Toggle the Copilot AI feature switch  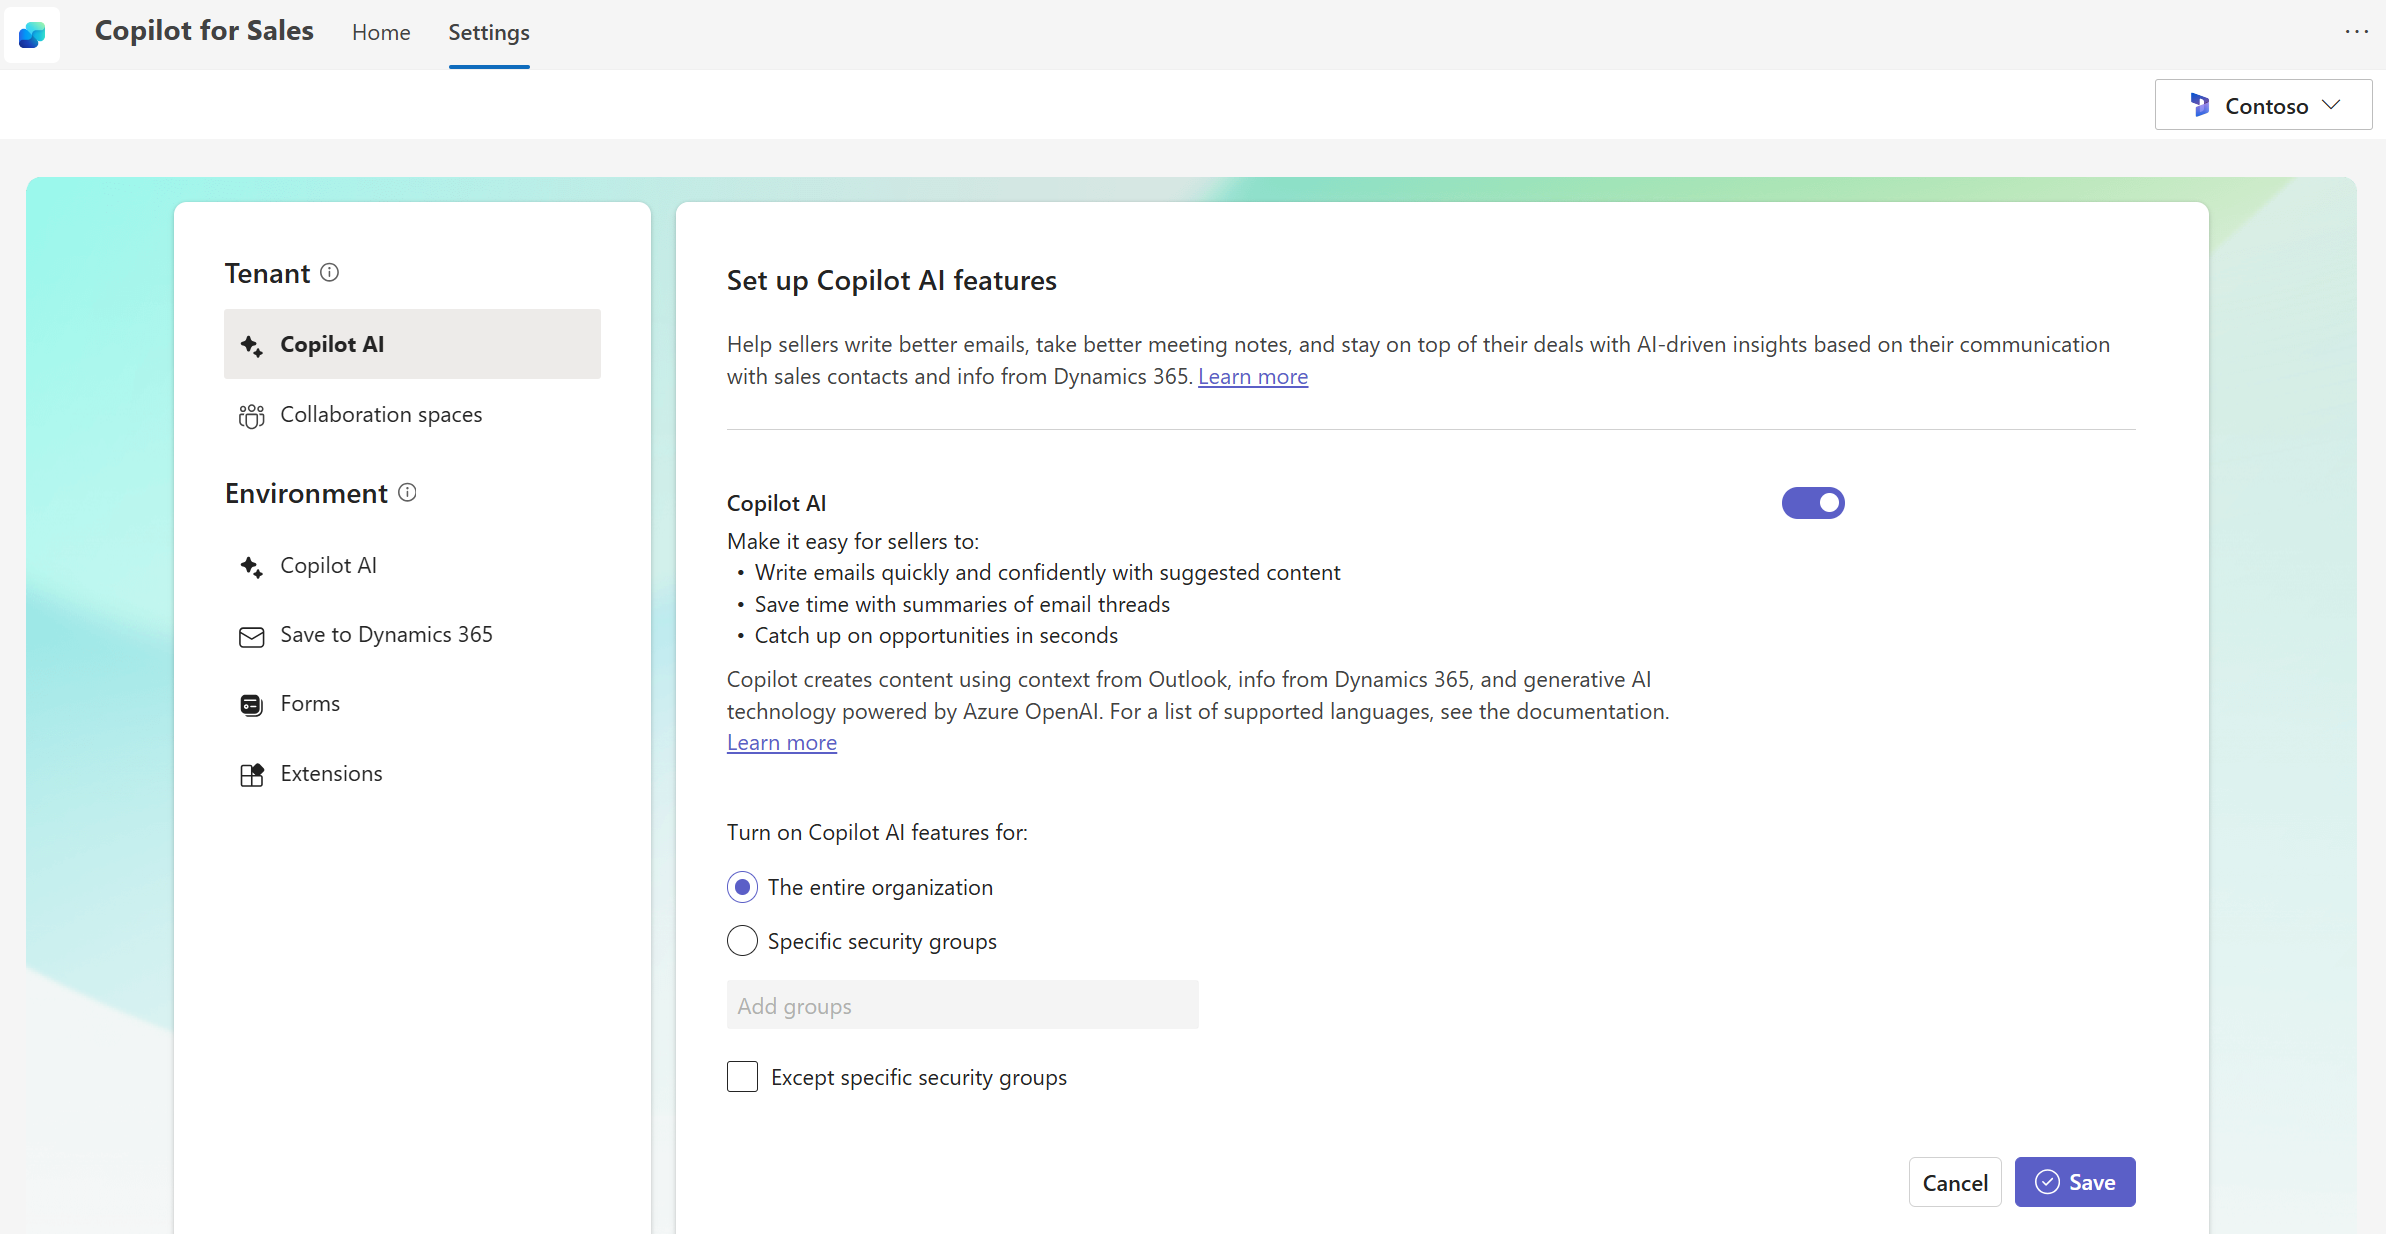coord(1815,502)
